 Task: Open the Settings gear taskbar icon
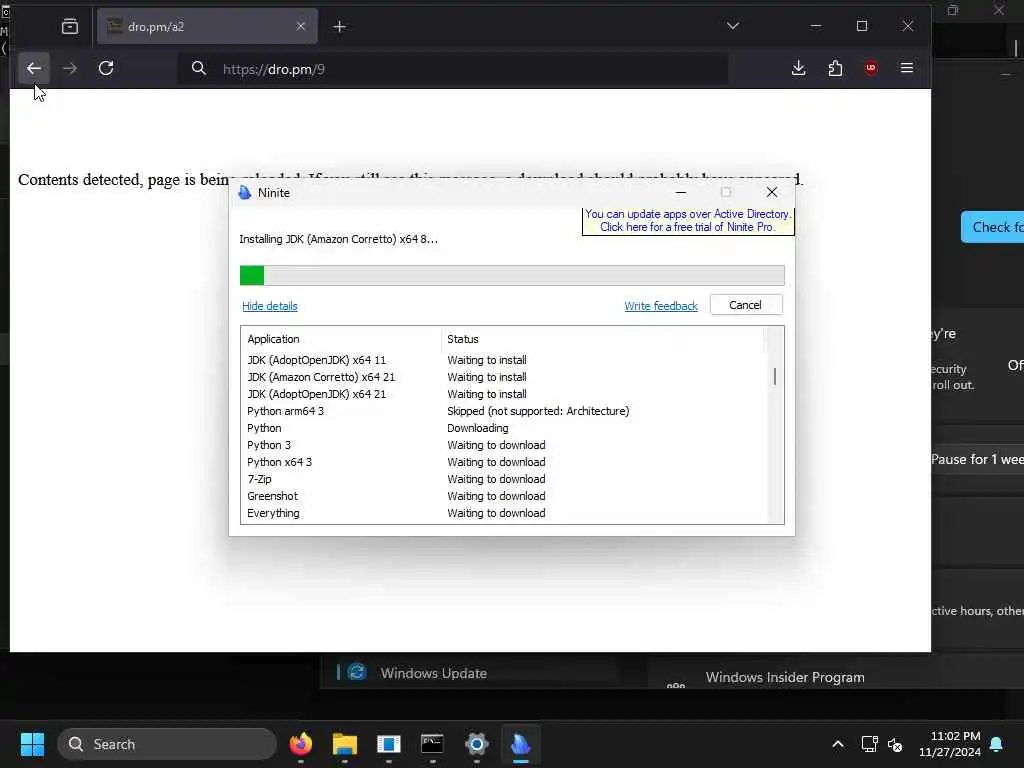477,744
